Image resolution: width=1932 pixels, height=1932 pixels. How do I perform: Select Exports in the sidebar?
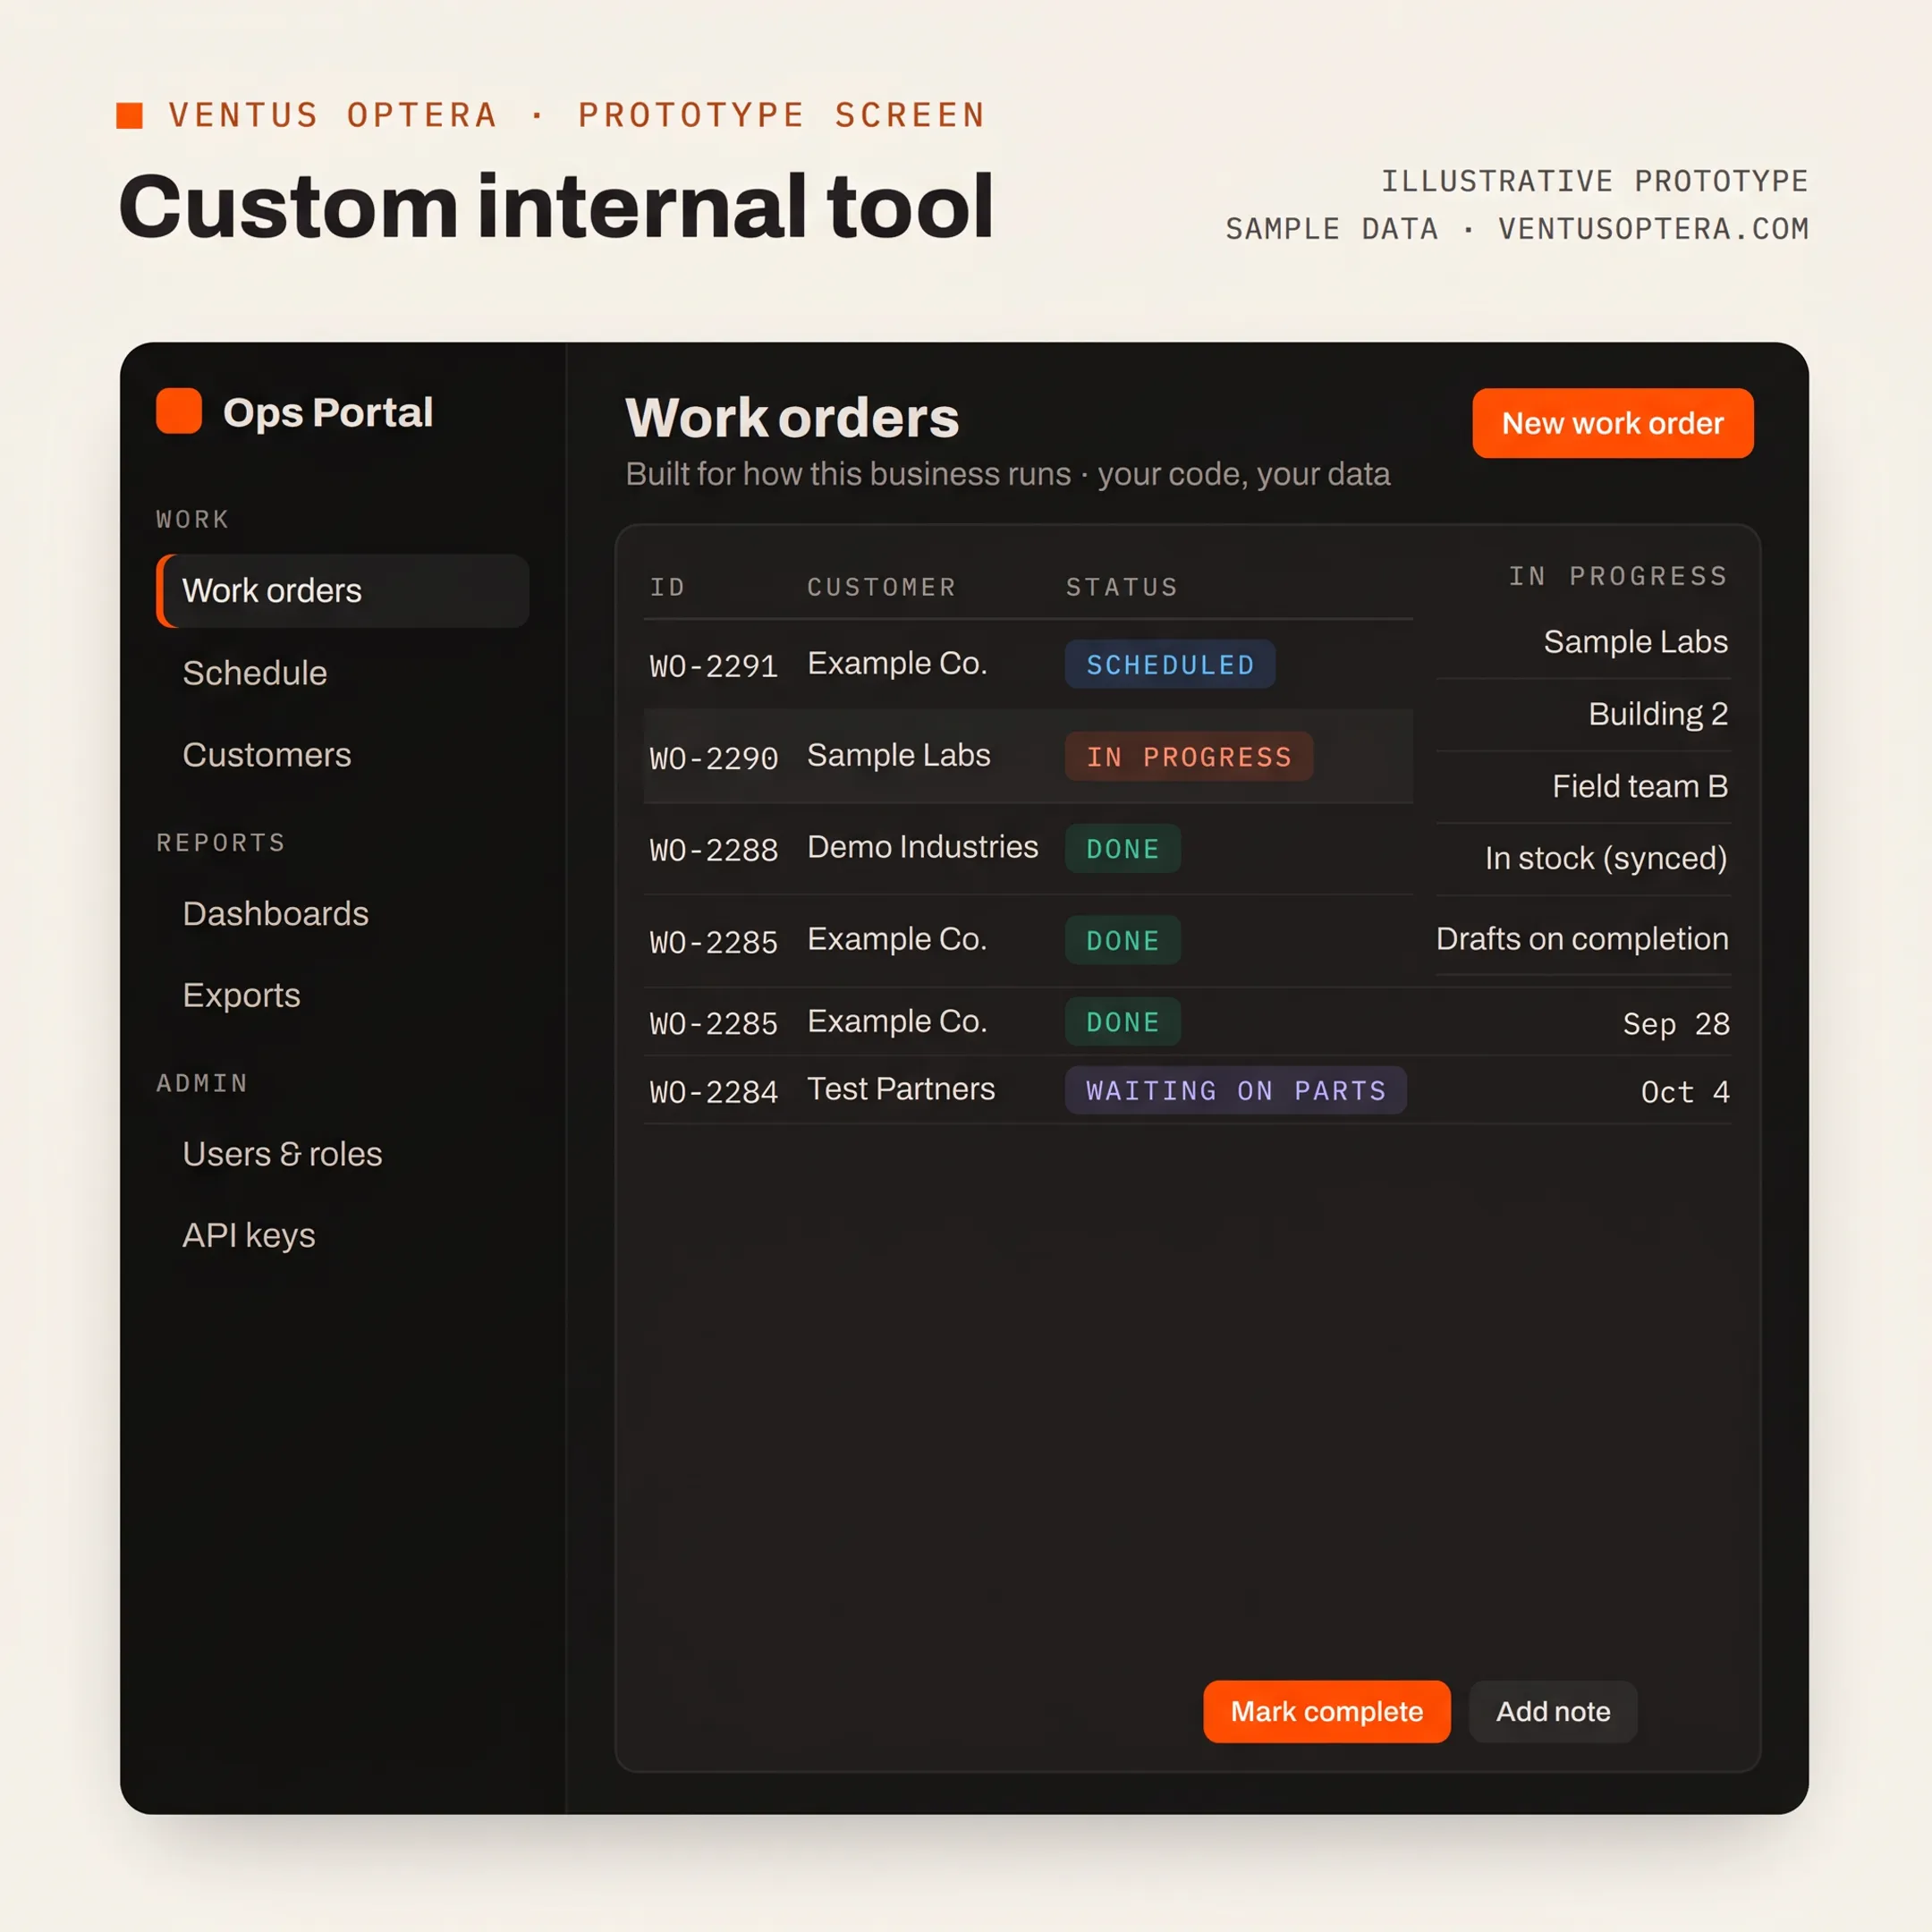tap(242, 996)
